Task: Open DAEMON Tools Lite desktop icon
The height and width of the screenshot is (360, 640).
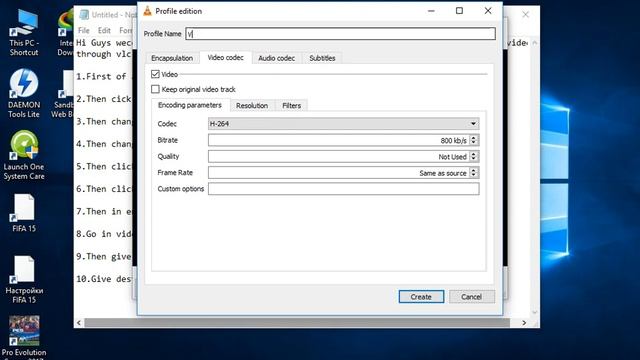Action: point(24,93)
